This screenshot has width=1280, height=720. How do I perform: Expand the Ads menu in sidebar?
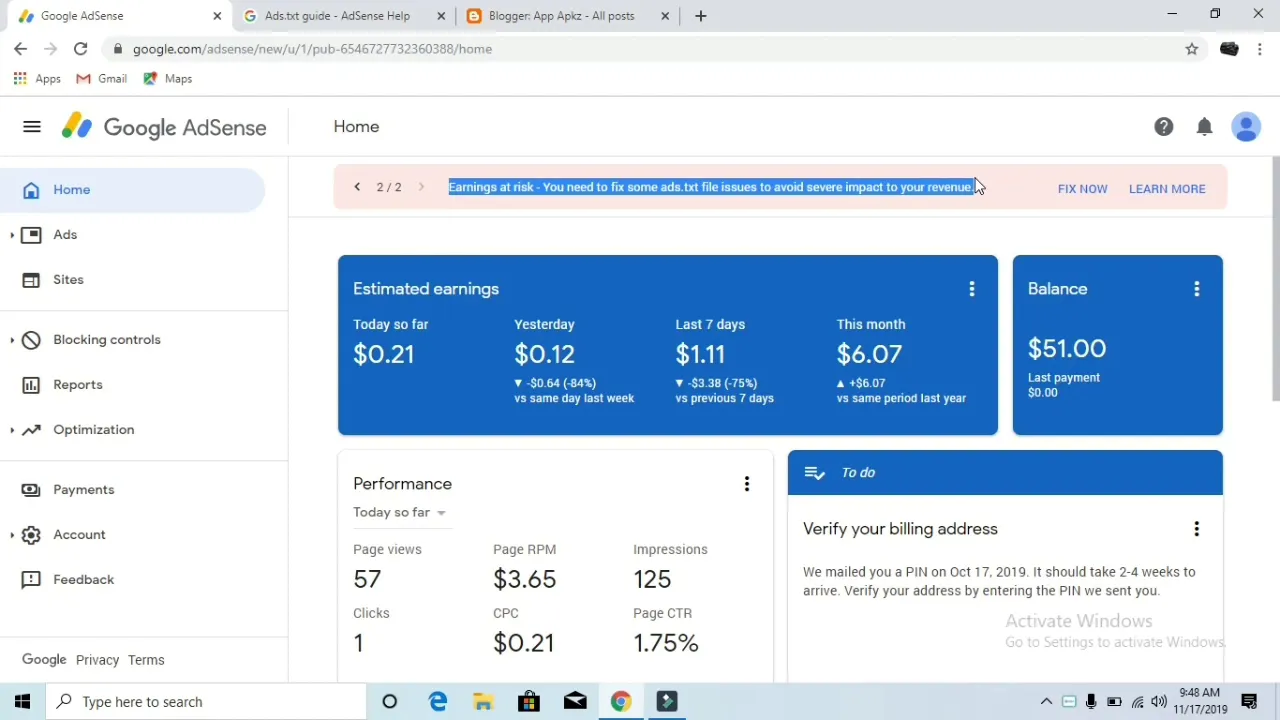(12, 235)
